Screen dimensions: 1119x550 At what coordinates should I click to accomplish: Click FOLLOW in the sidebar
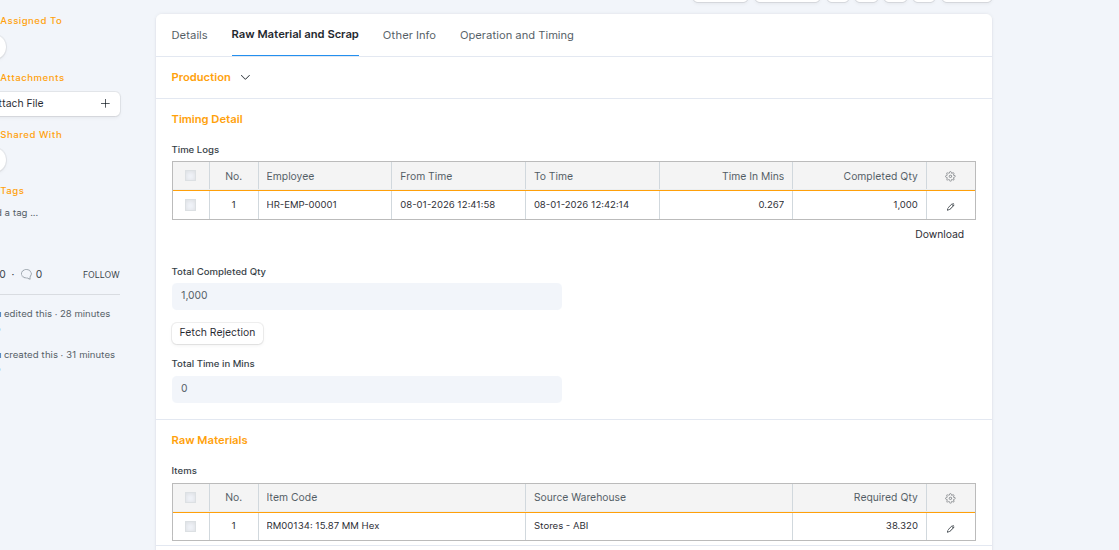101,275
